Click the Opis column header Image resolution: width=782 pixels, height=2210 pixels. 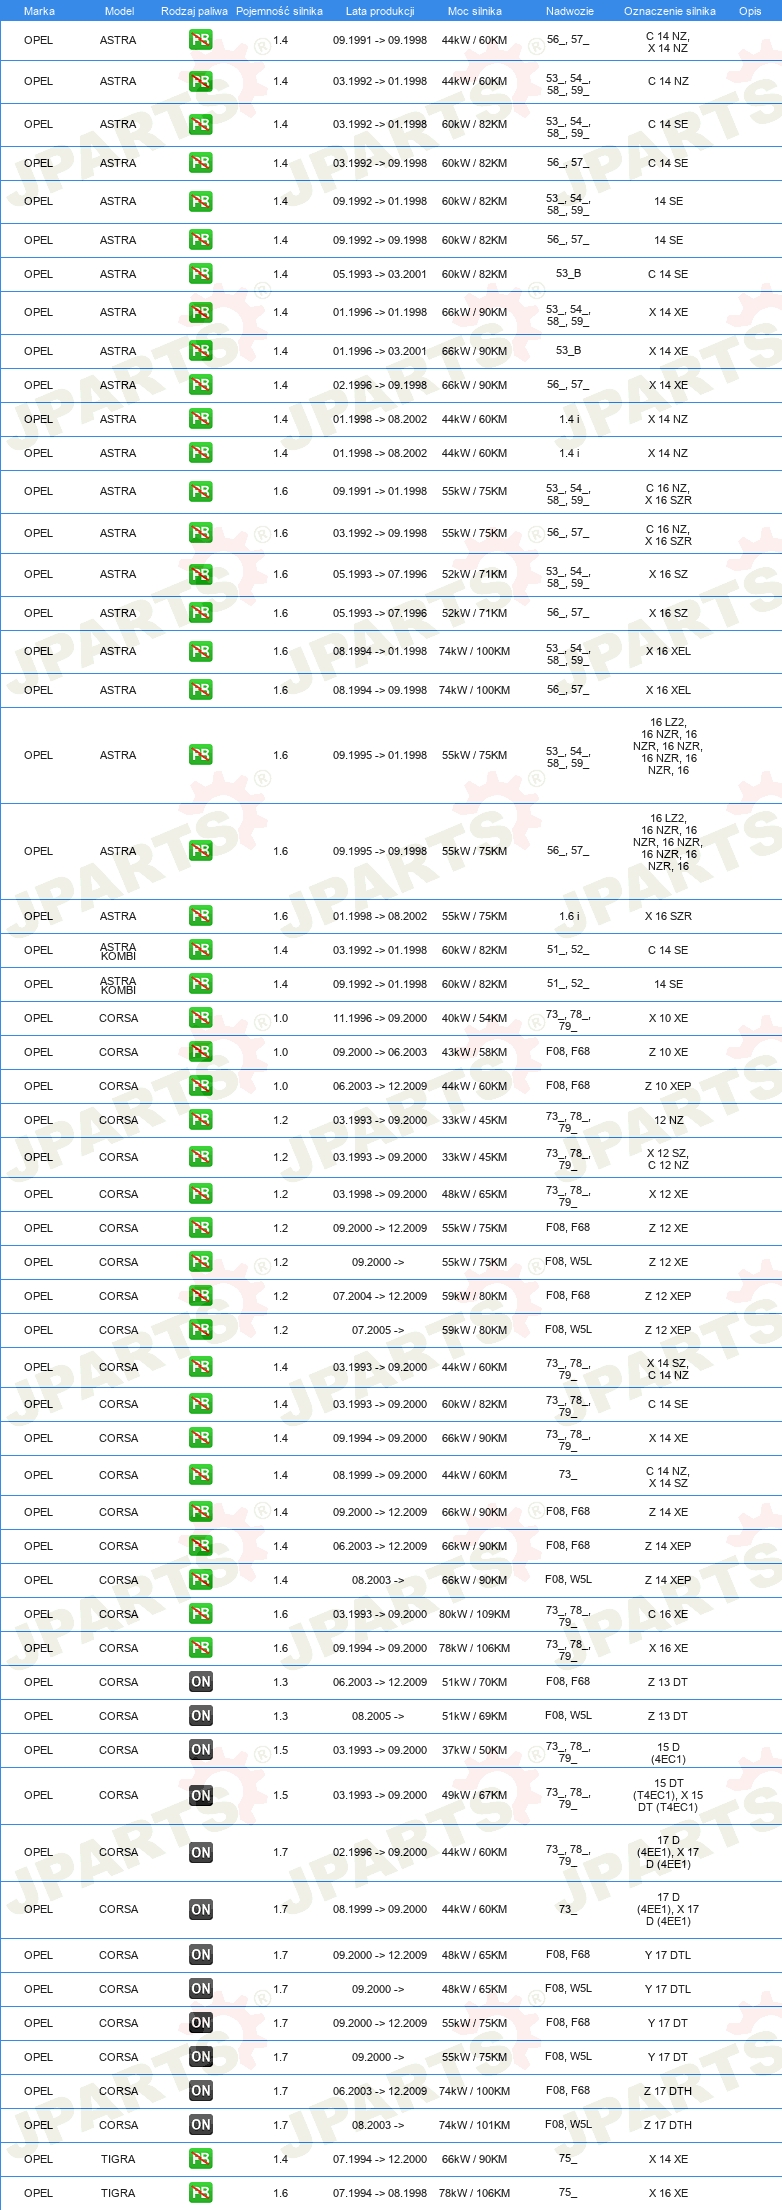pyautogui.click(x=750, y=11)
